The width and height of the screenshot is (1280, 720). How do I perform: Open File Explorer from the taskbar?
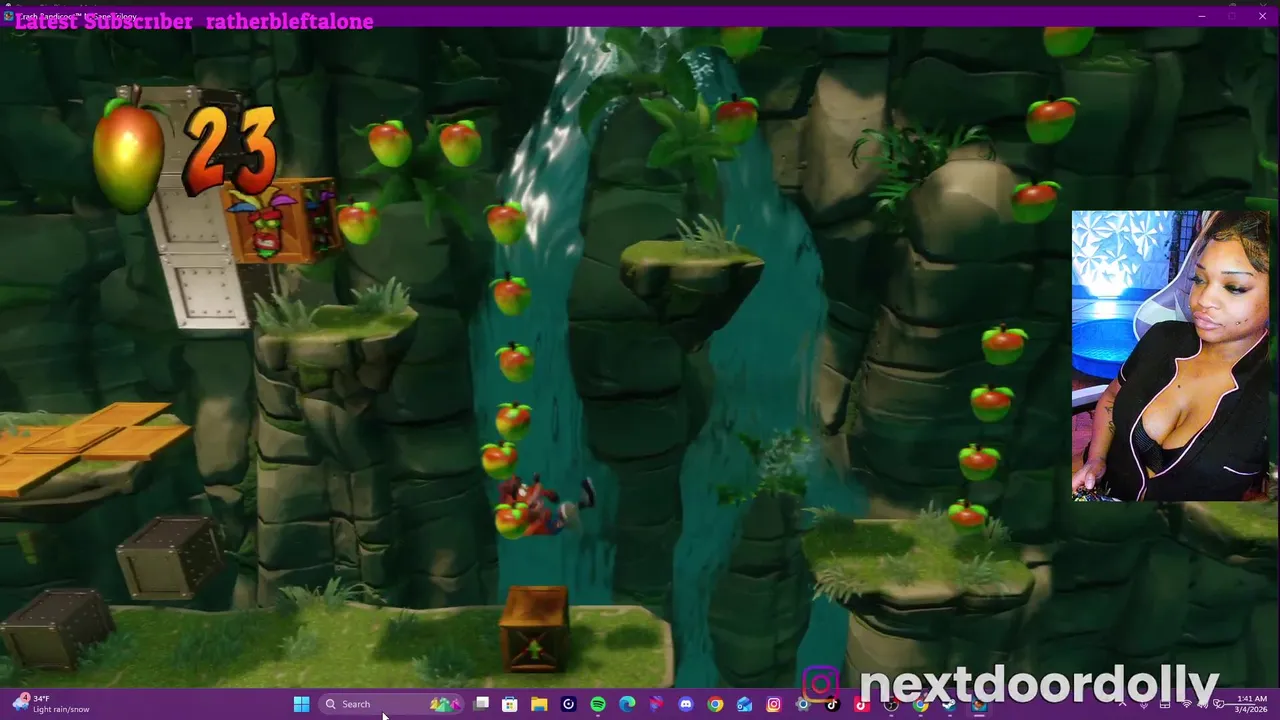[x=539, y=704]
